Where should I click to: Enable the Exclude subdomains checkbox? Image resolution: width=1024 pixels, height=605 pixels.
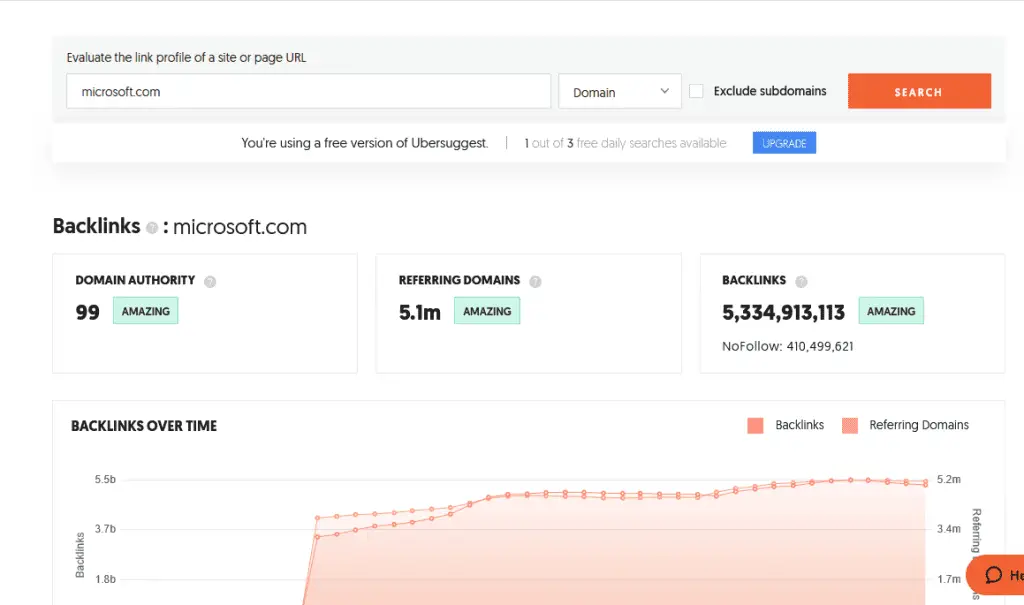click(696, 91)
